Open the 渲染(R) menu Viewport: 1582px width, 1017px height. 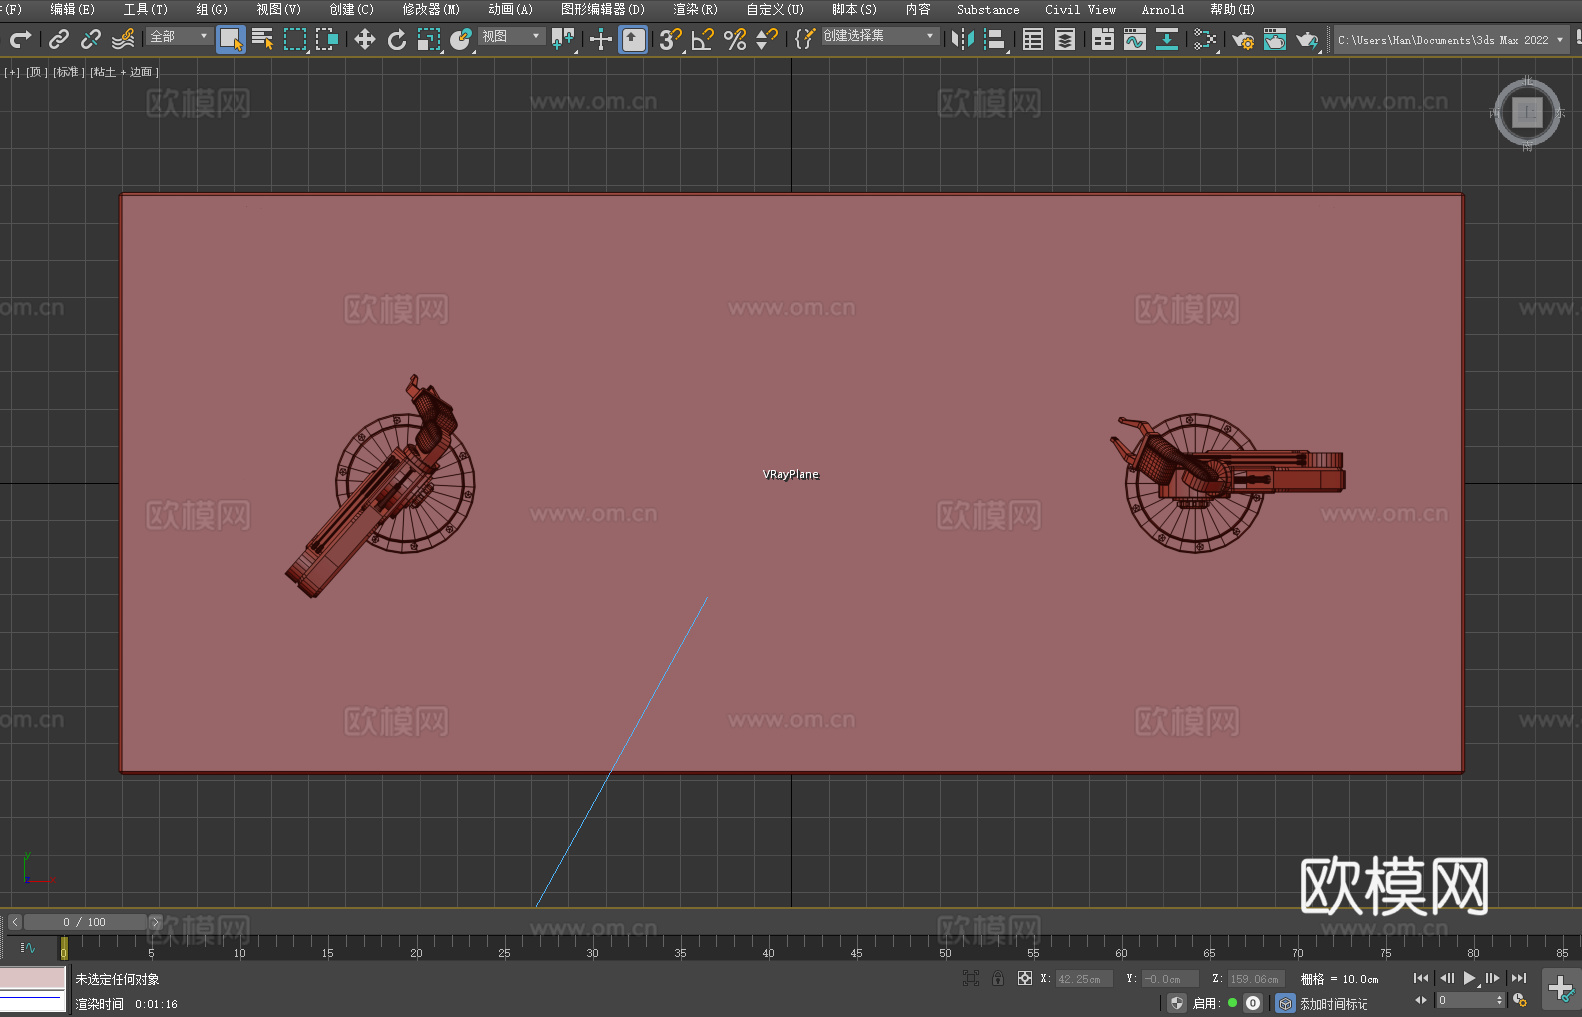click(695, 9)
